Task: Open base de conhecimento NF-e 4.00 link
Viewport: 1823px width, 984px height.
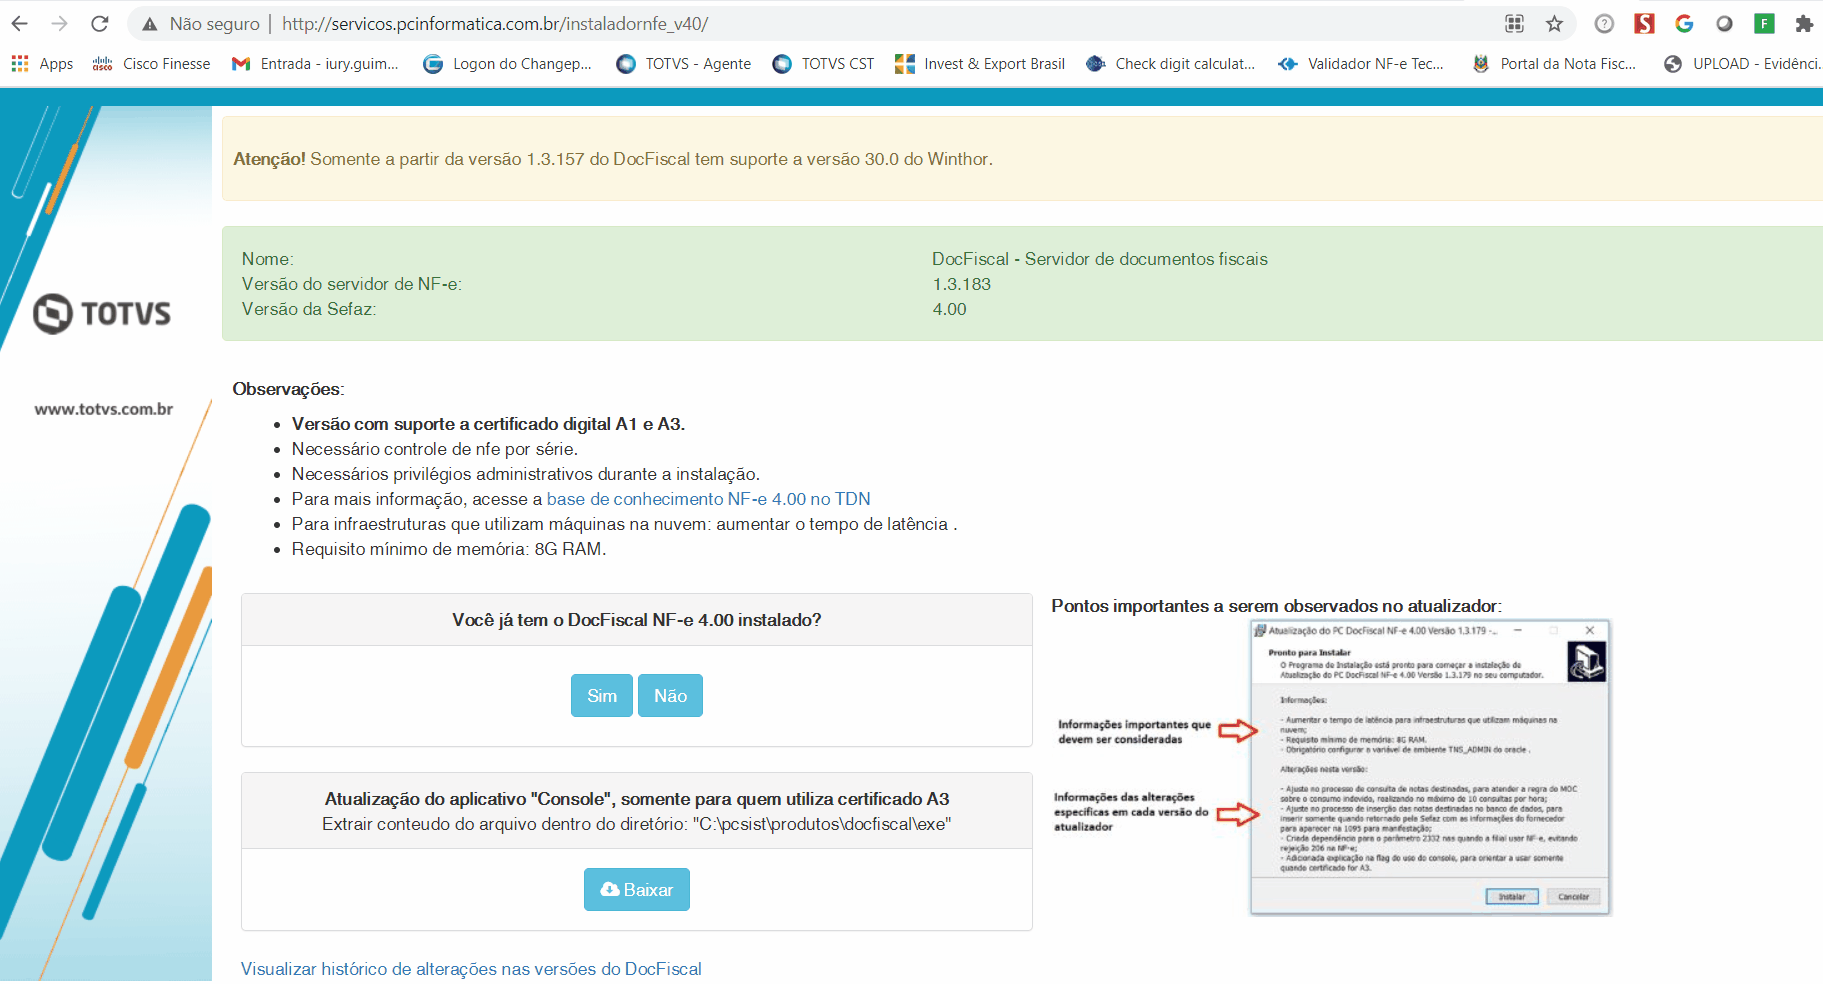Action: pos(708,499)
